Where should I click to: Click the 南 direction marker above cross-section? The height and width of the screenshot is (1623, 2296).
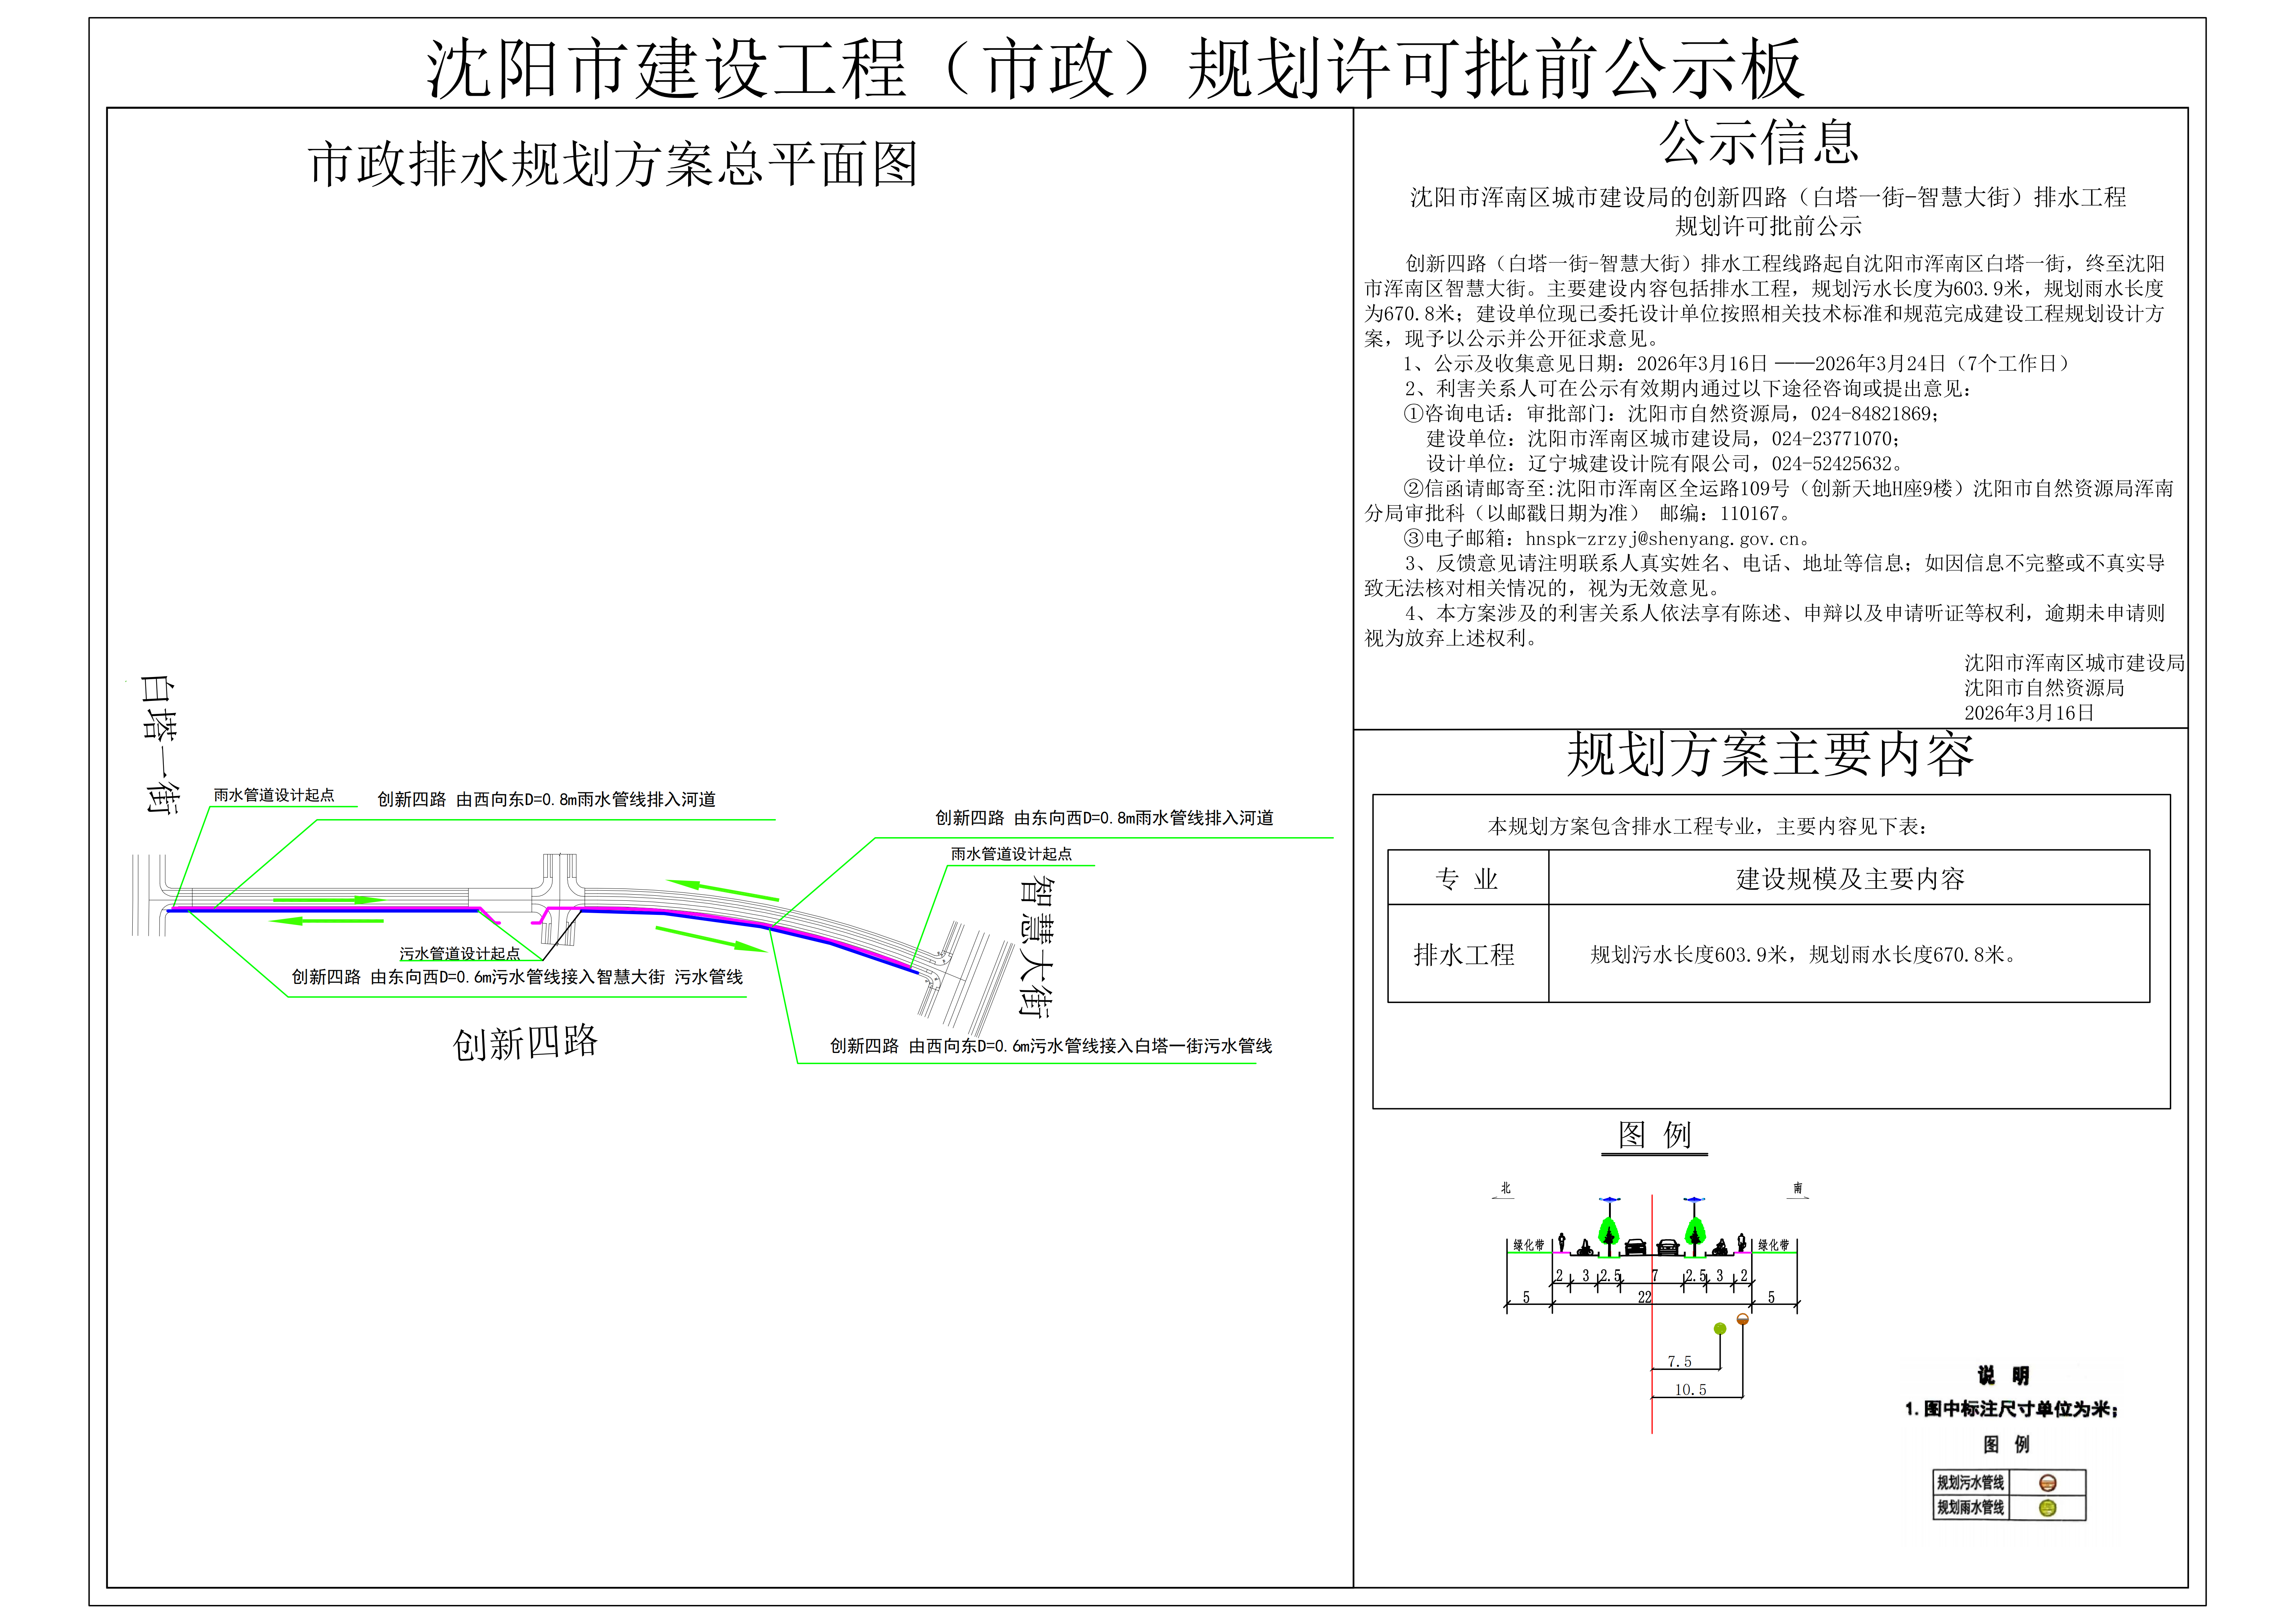(x=1798, y=1189)
